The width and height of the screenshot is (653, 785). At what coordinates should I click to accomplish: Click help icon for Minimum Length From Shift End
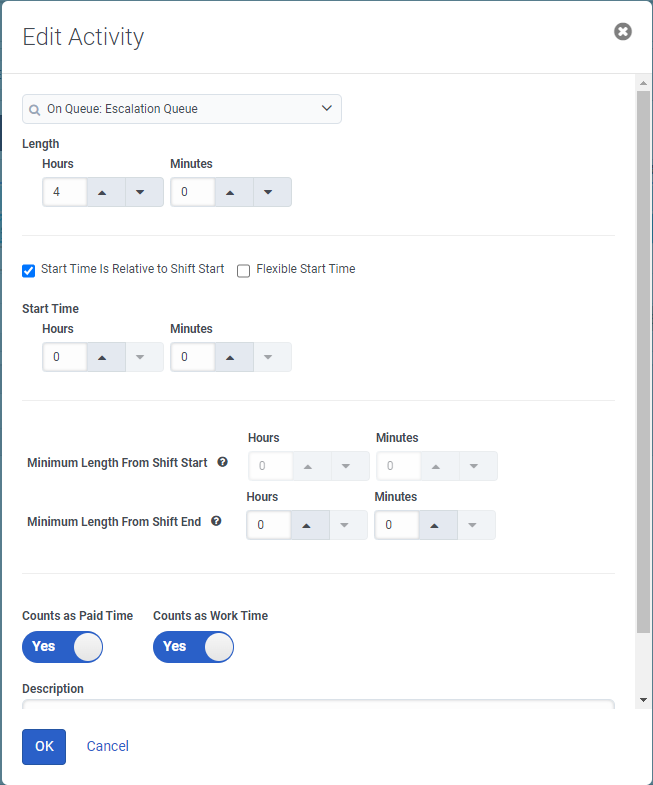[x=216, y=521]
